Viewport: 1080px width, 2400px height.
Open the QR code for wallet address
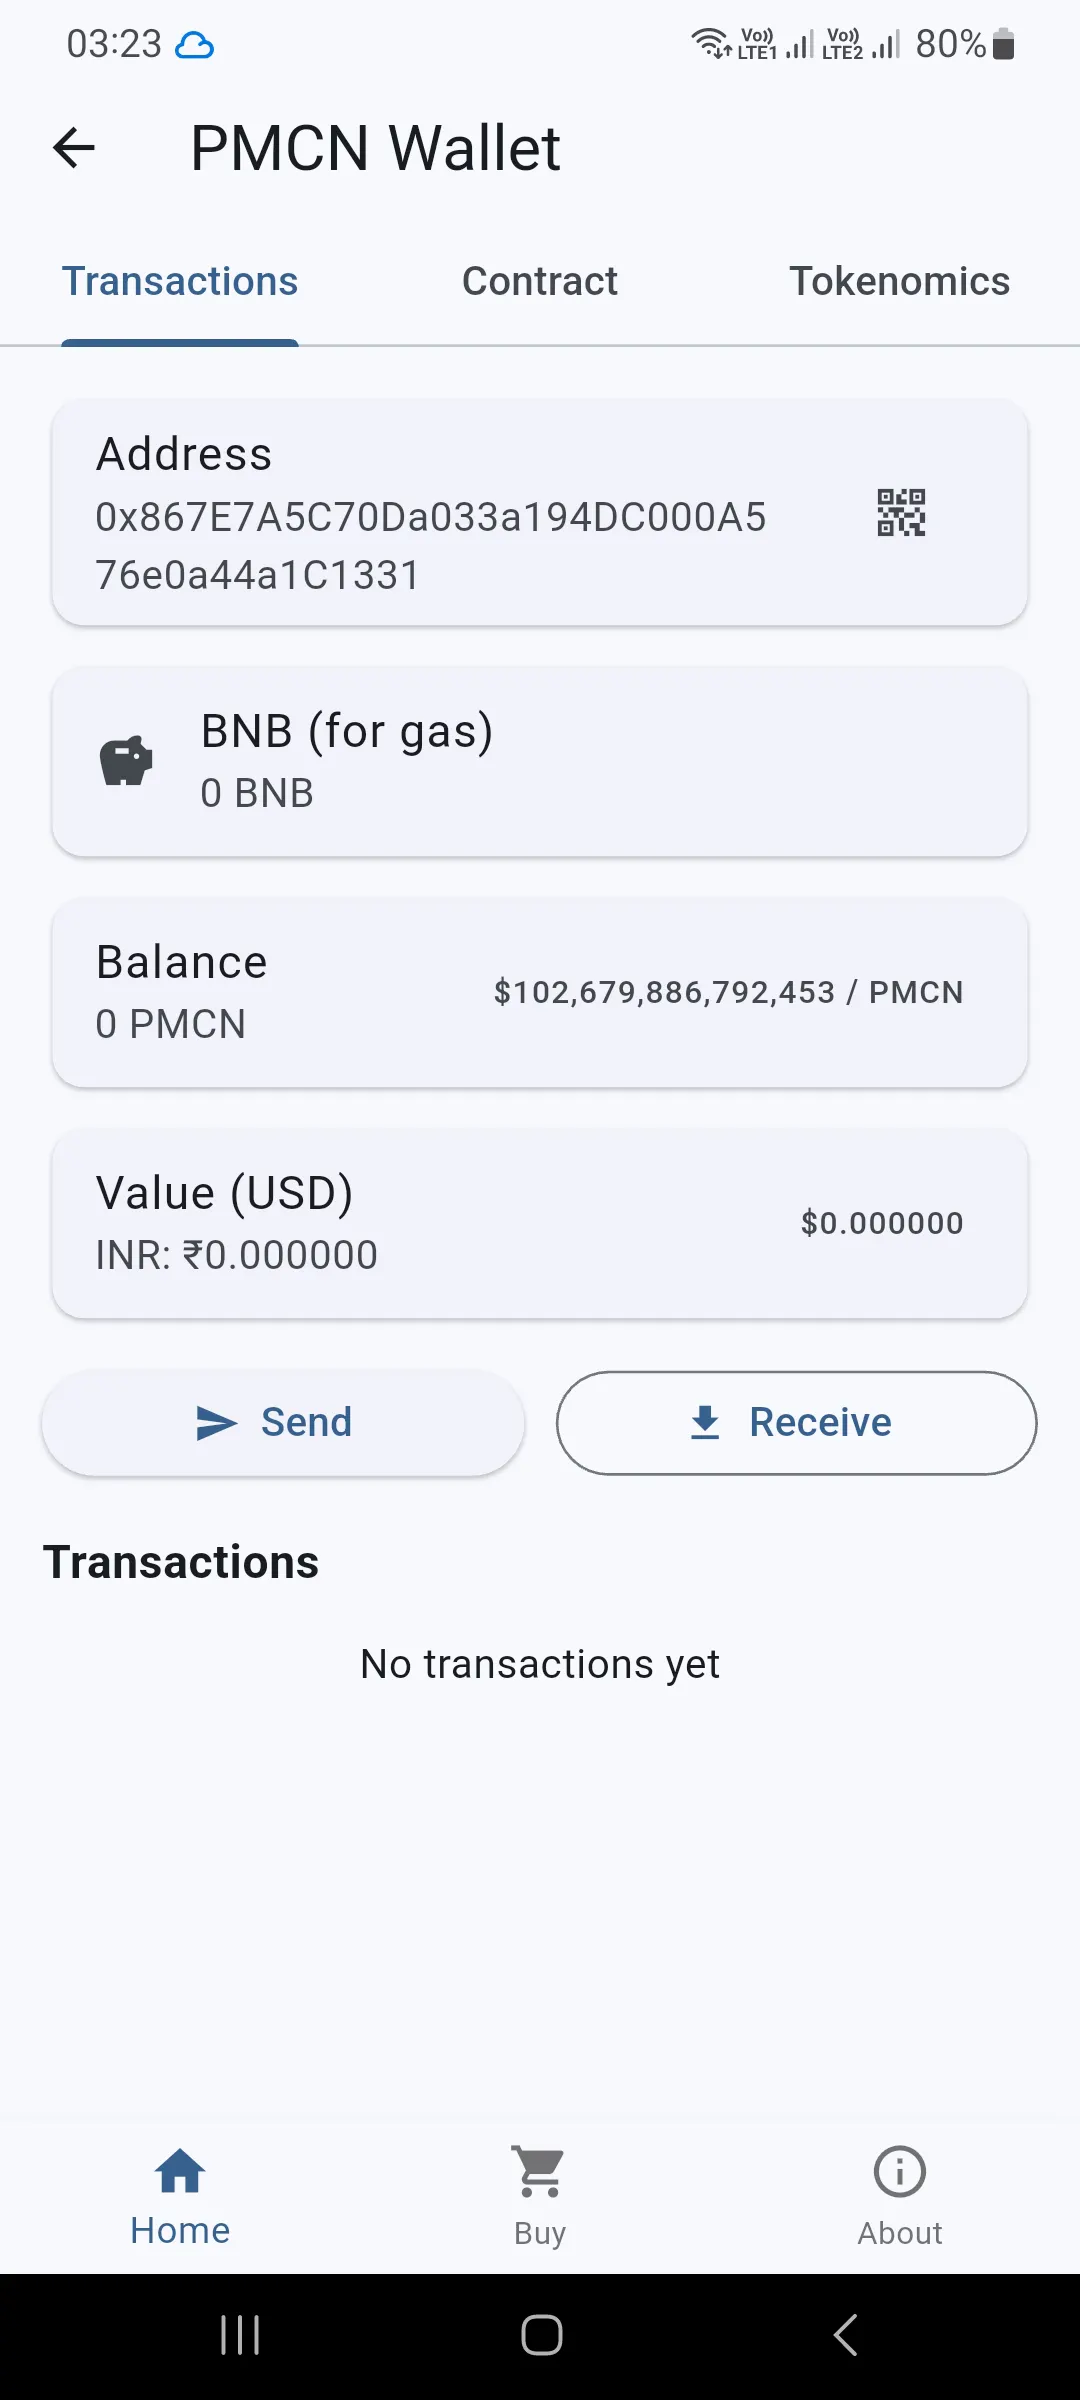(x=901, y=513)
